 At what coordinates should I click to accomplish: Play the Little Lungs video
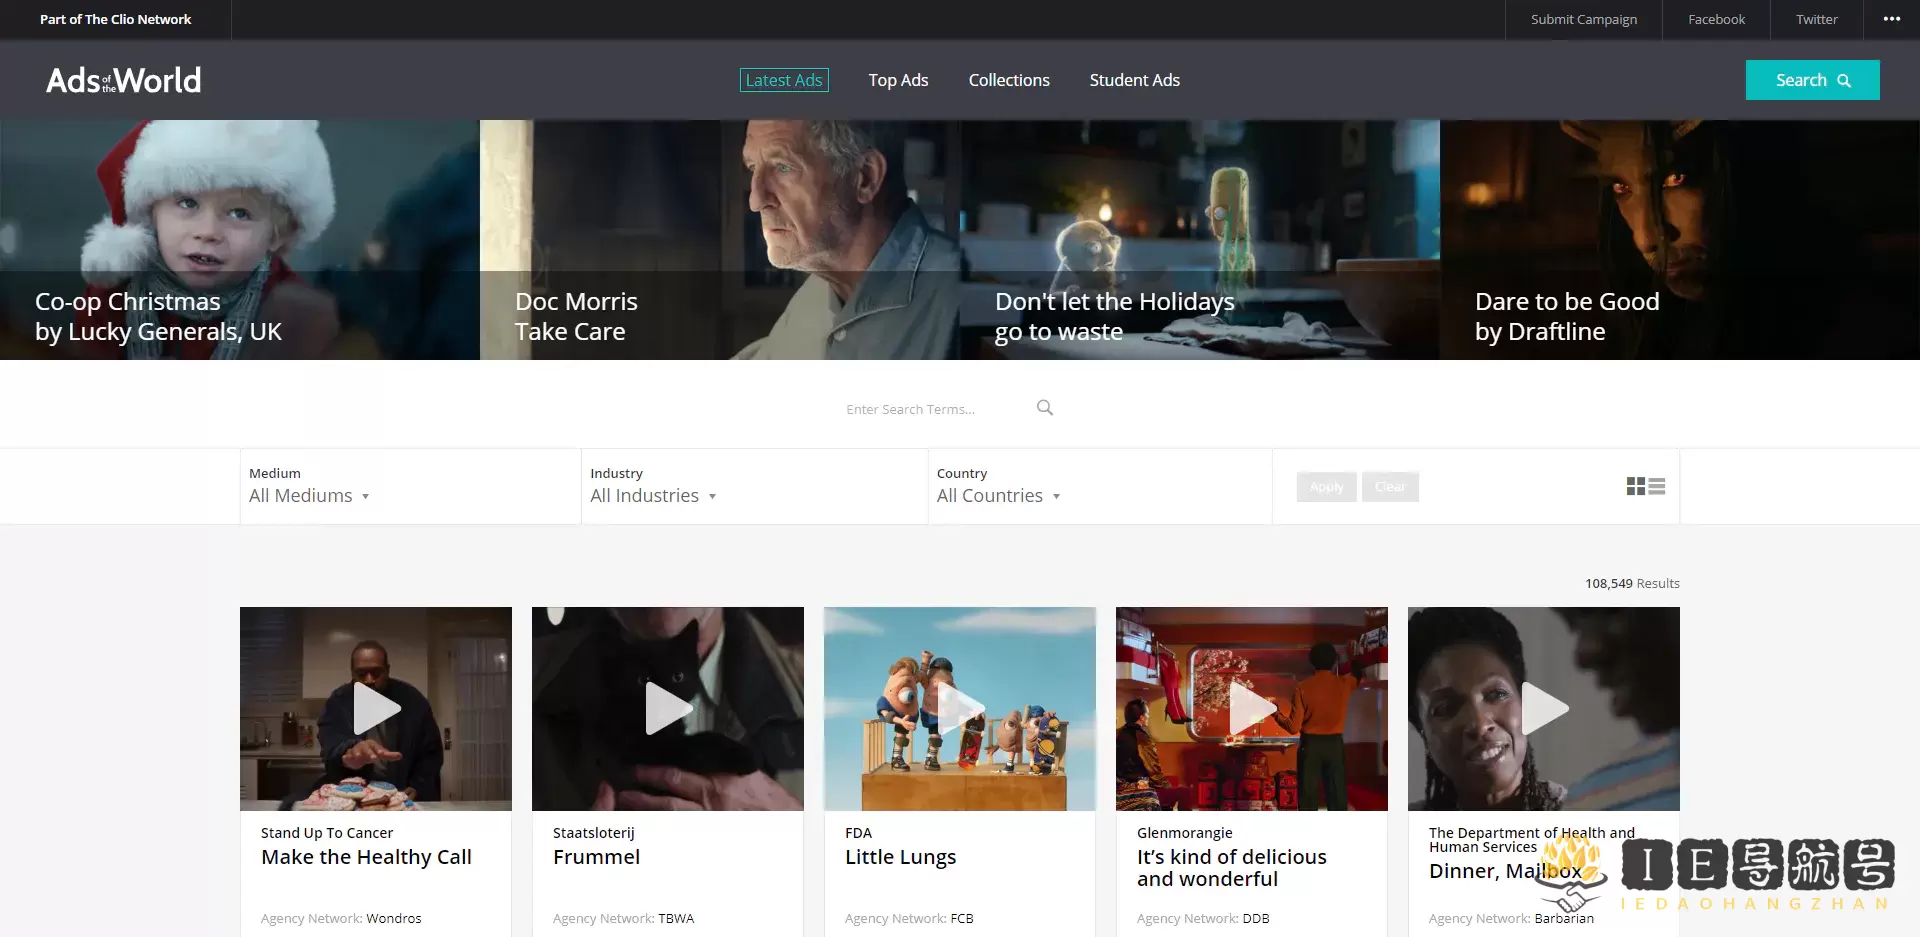960,709
